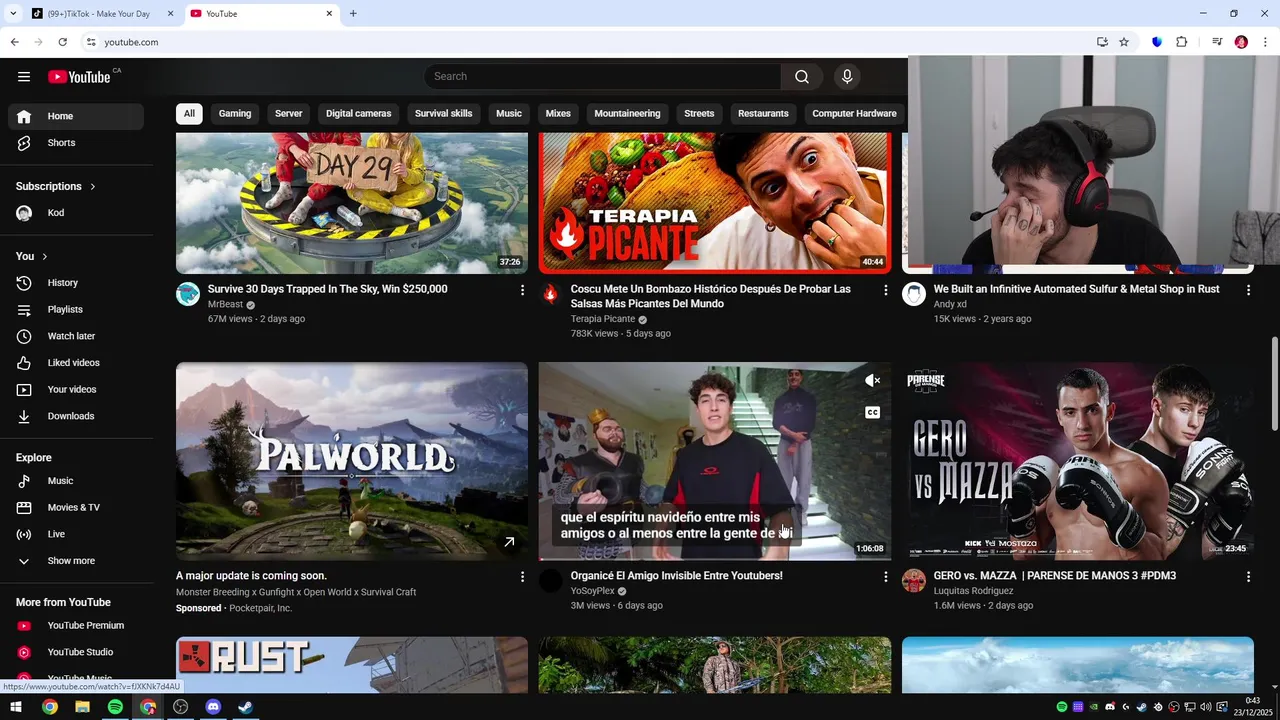Start search with the magnifier button

[x=802, y=77]
